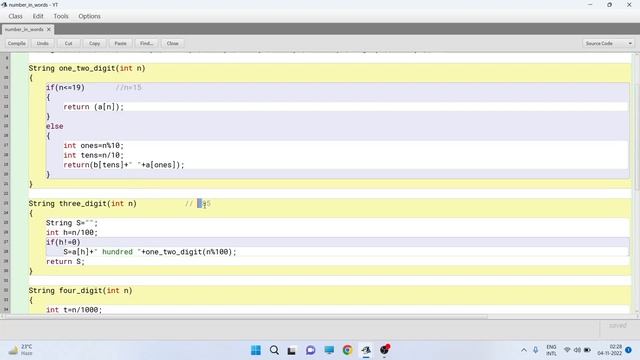Screen dimensions: 640x360
Task: Click the 'return S;' statement
Action: click(x=65, y=262)
